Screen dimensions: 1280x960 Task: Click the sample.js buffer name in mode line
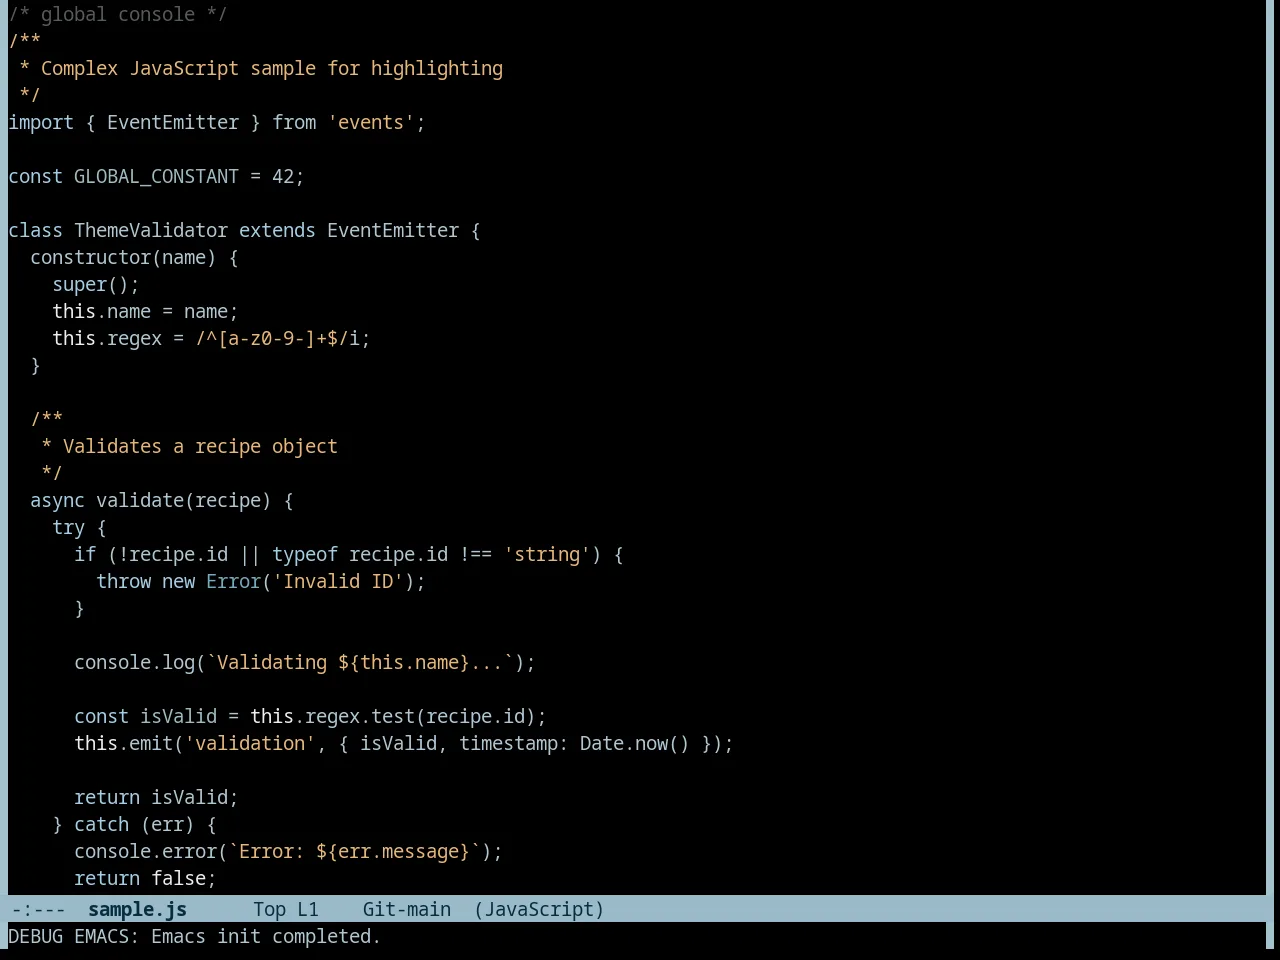(137, 910)
